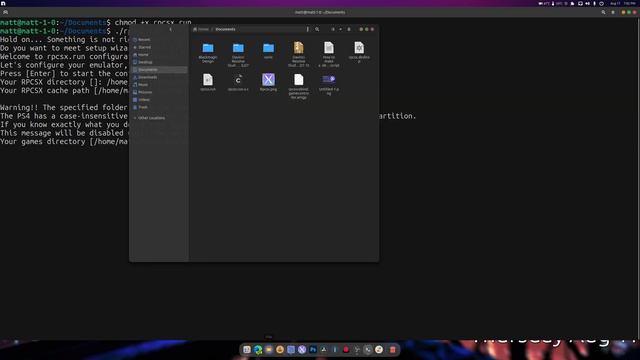Image resolution: width=640 pixels, height=360 pixels.
Task: Open the yellow Files app in dock
Action: (x=269, y=350)
